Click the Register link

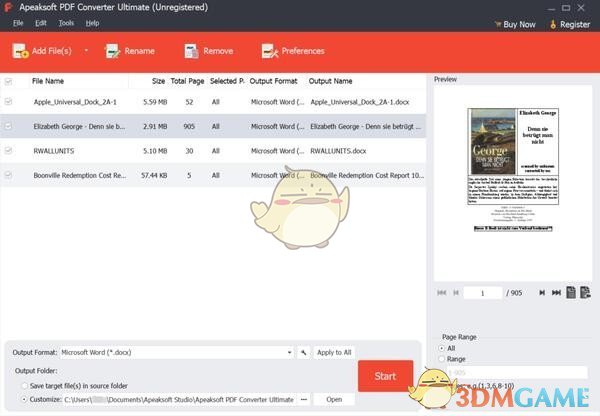[575, 24]
